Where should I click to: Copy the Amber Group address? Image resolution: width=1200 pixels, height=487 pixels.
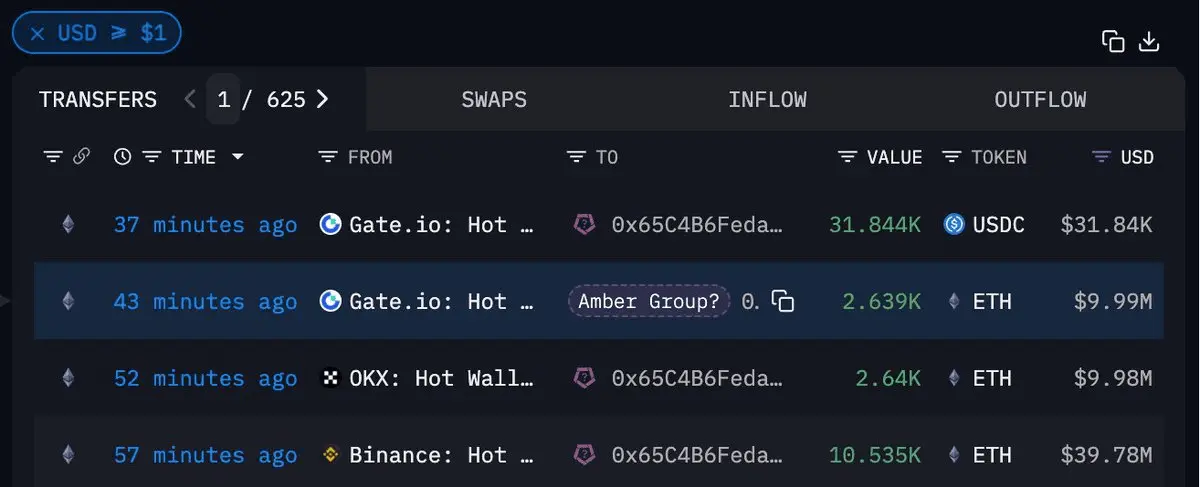(x=784, y=301)
